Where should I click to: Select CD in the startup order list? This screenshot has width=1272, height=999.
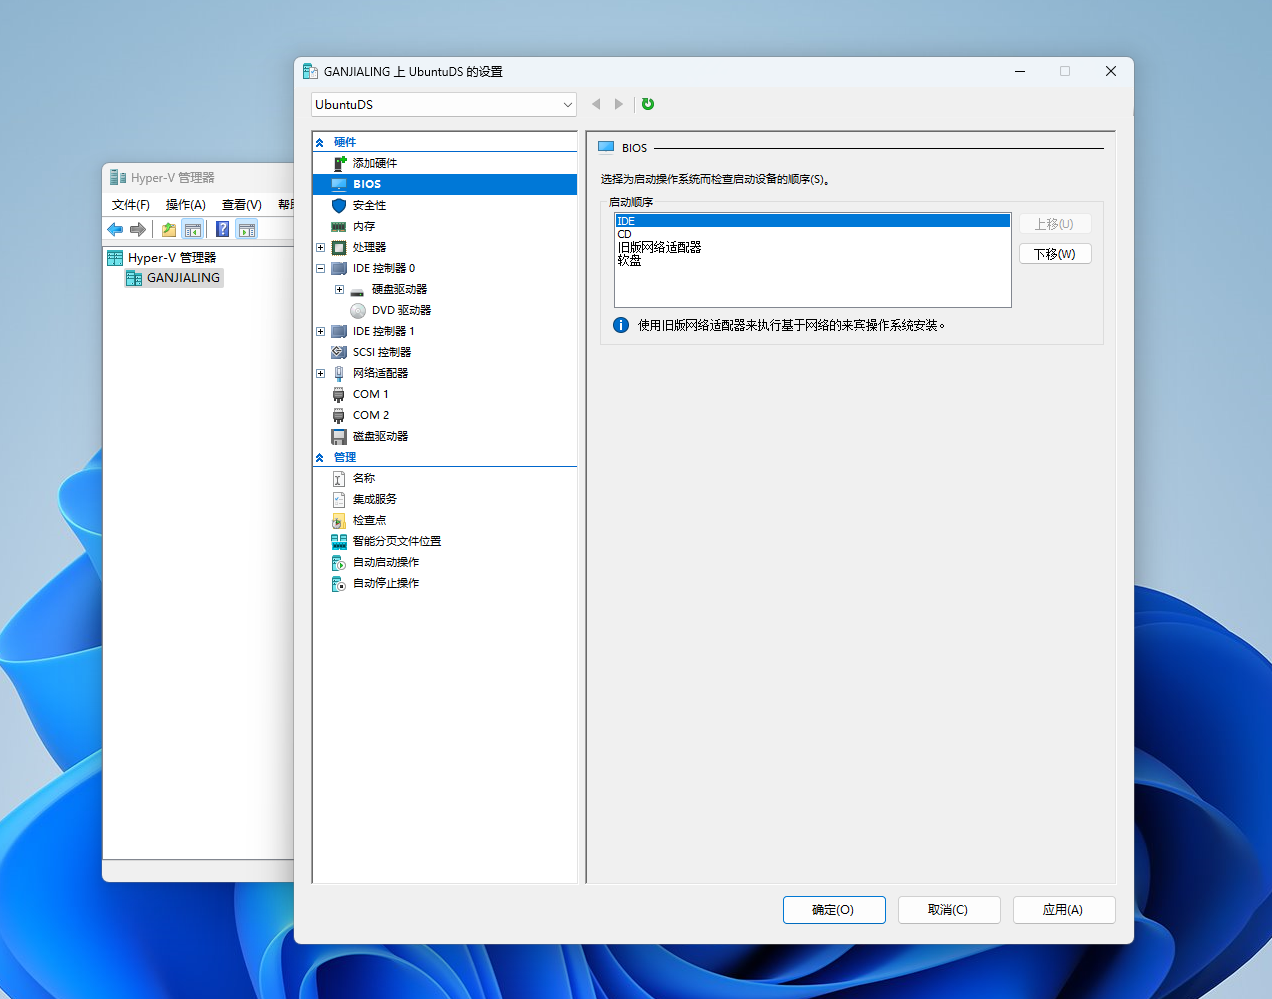coord(812,234)
